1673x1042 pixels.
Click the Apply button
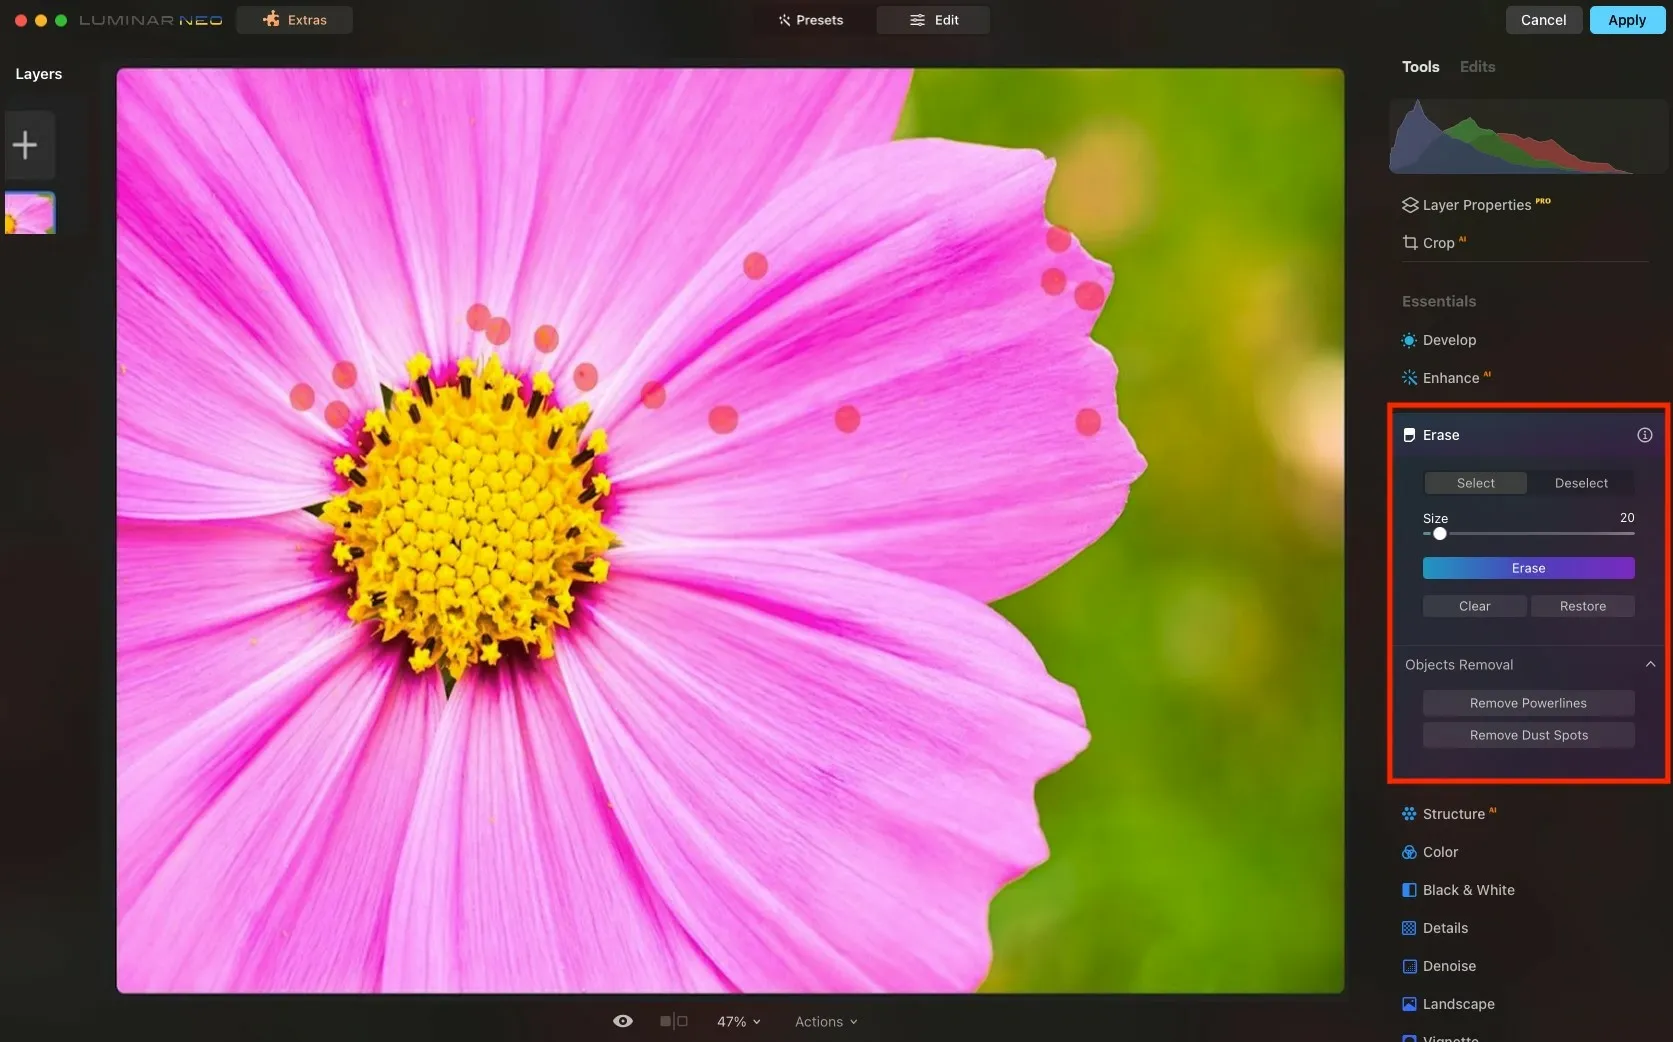coord(1626,20)
